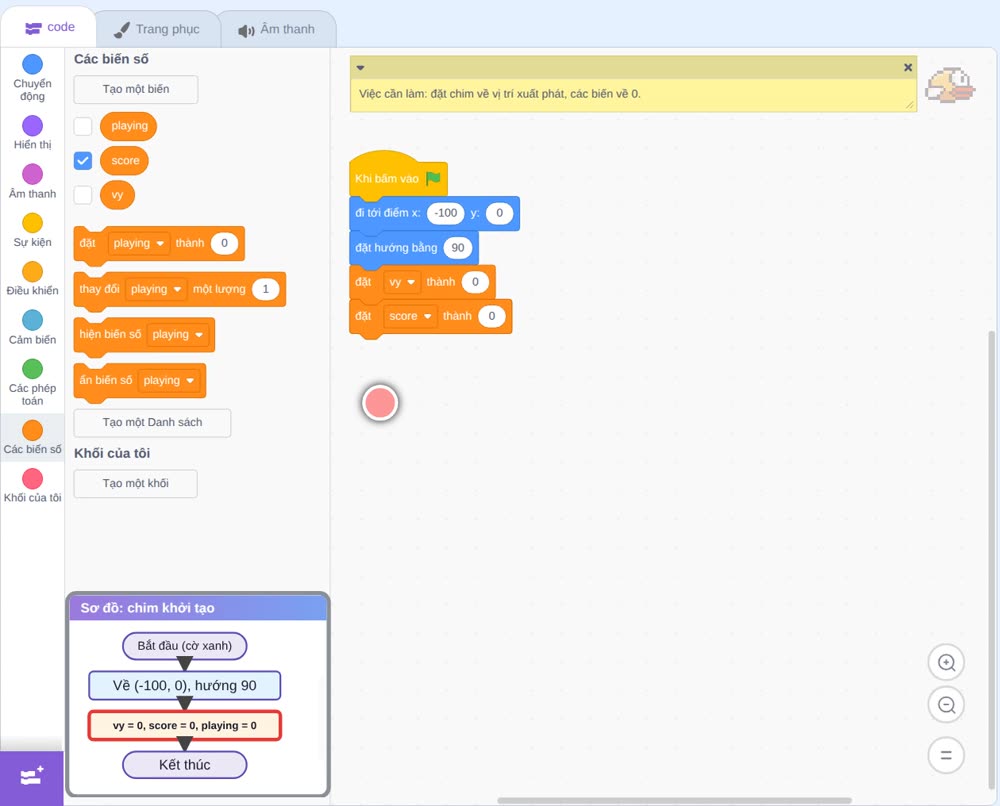Click the value field in thay đổi block
The image size is (1000, 806).
point(265,289)
